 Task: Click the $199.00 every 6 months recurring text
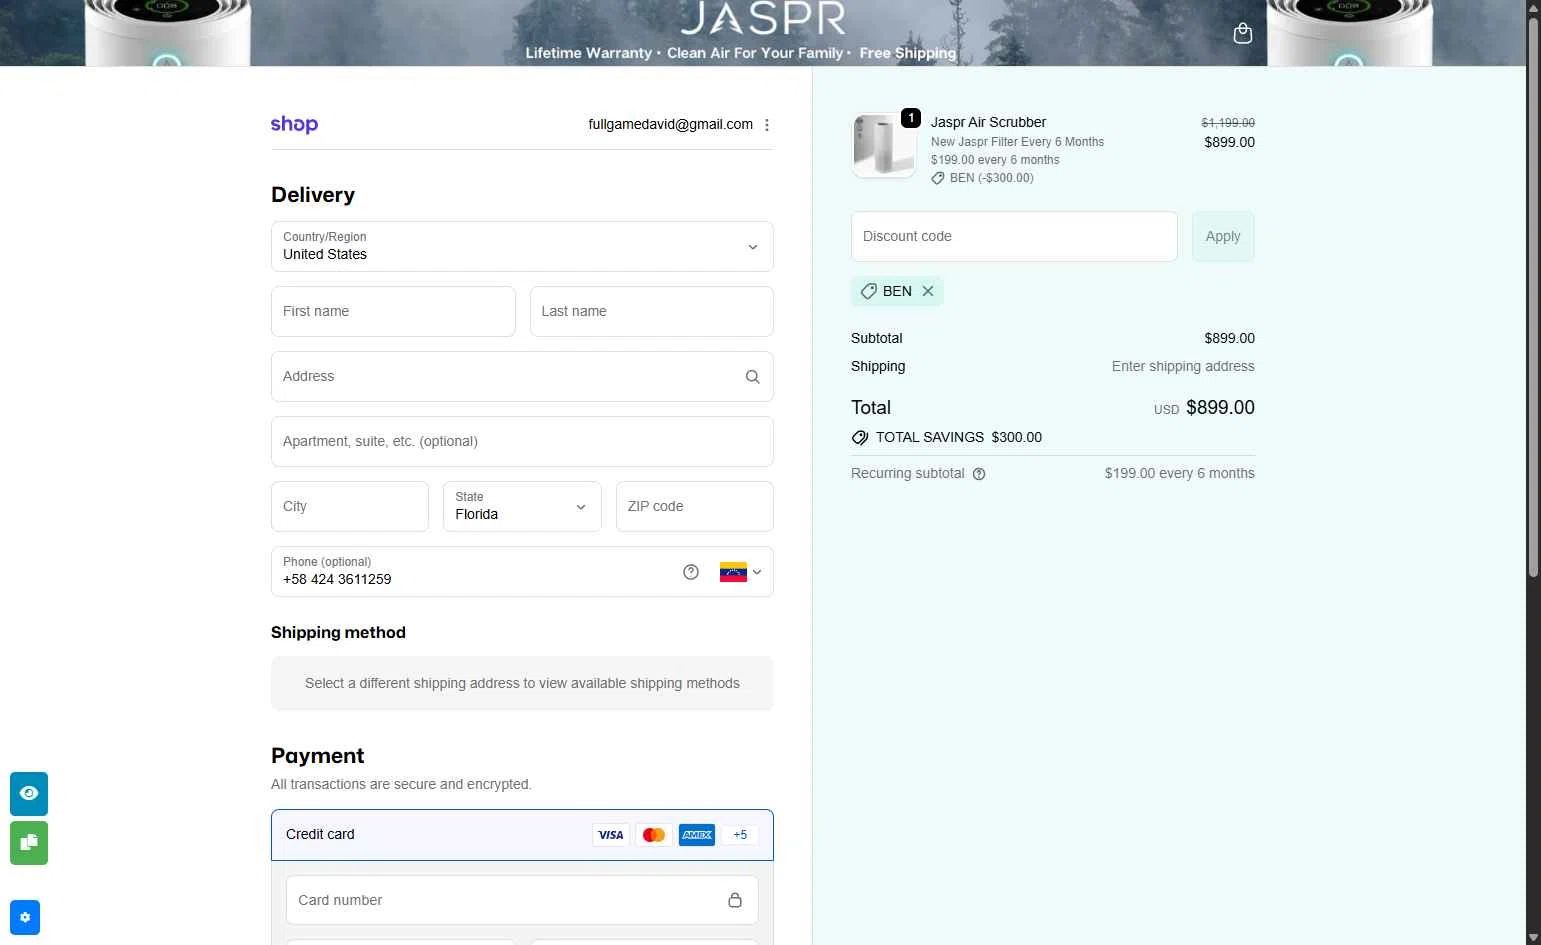click(x=1179, y=474)
